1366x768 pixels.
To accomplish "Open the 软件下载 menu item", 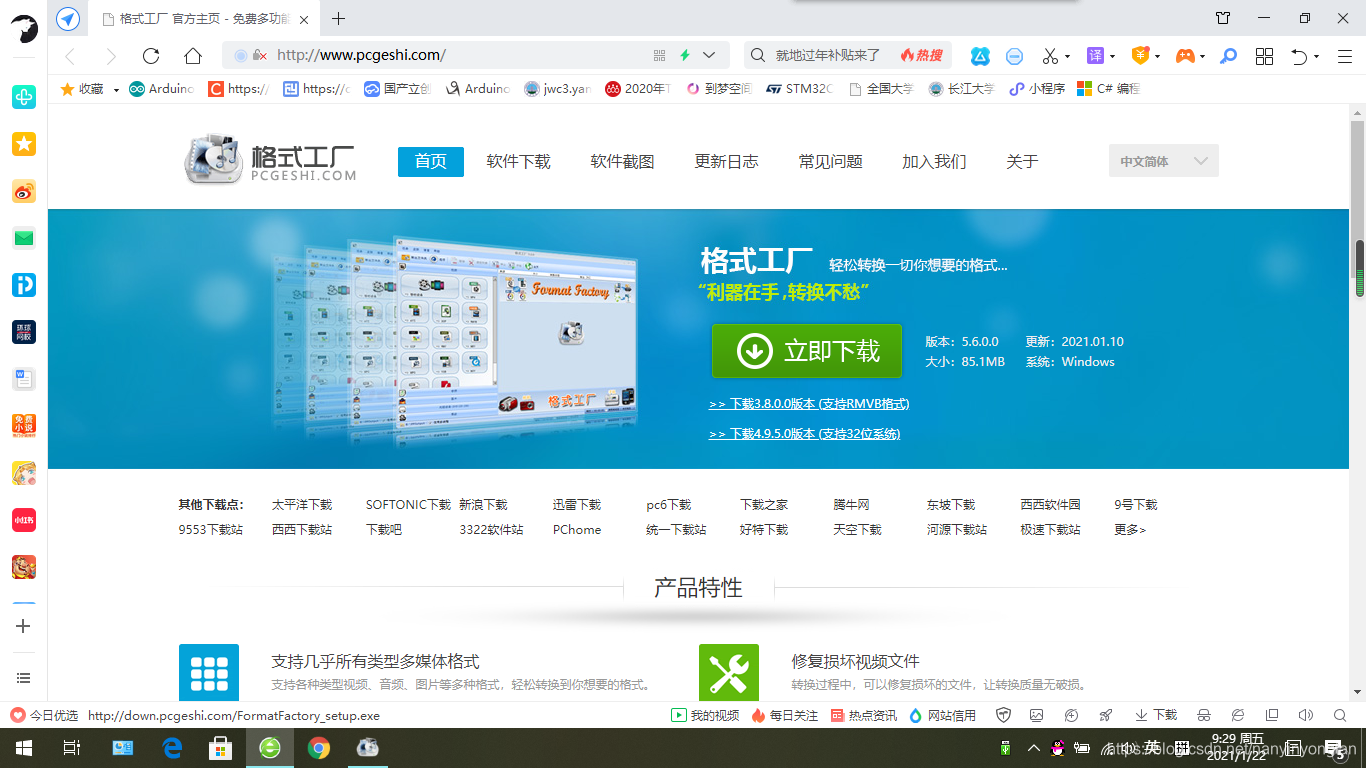I will point(518,161).
